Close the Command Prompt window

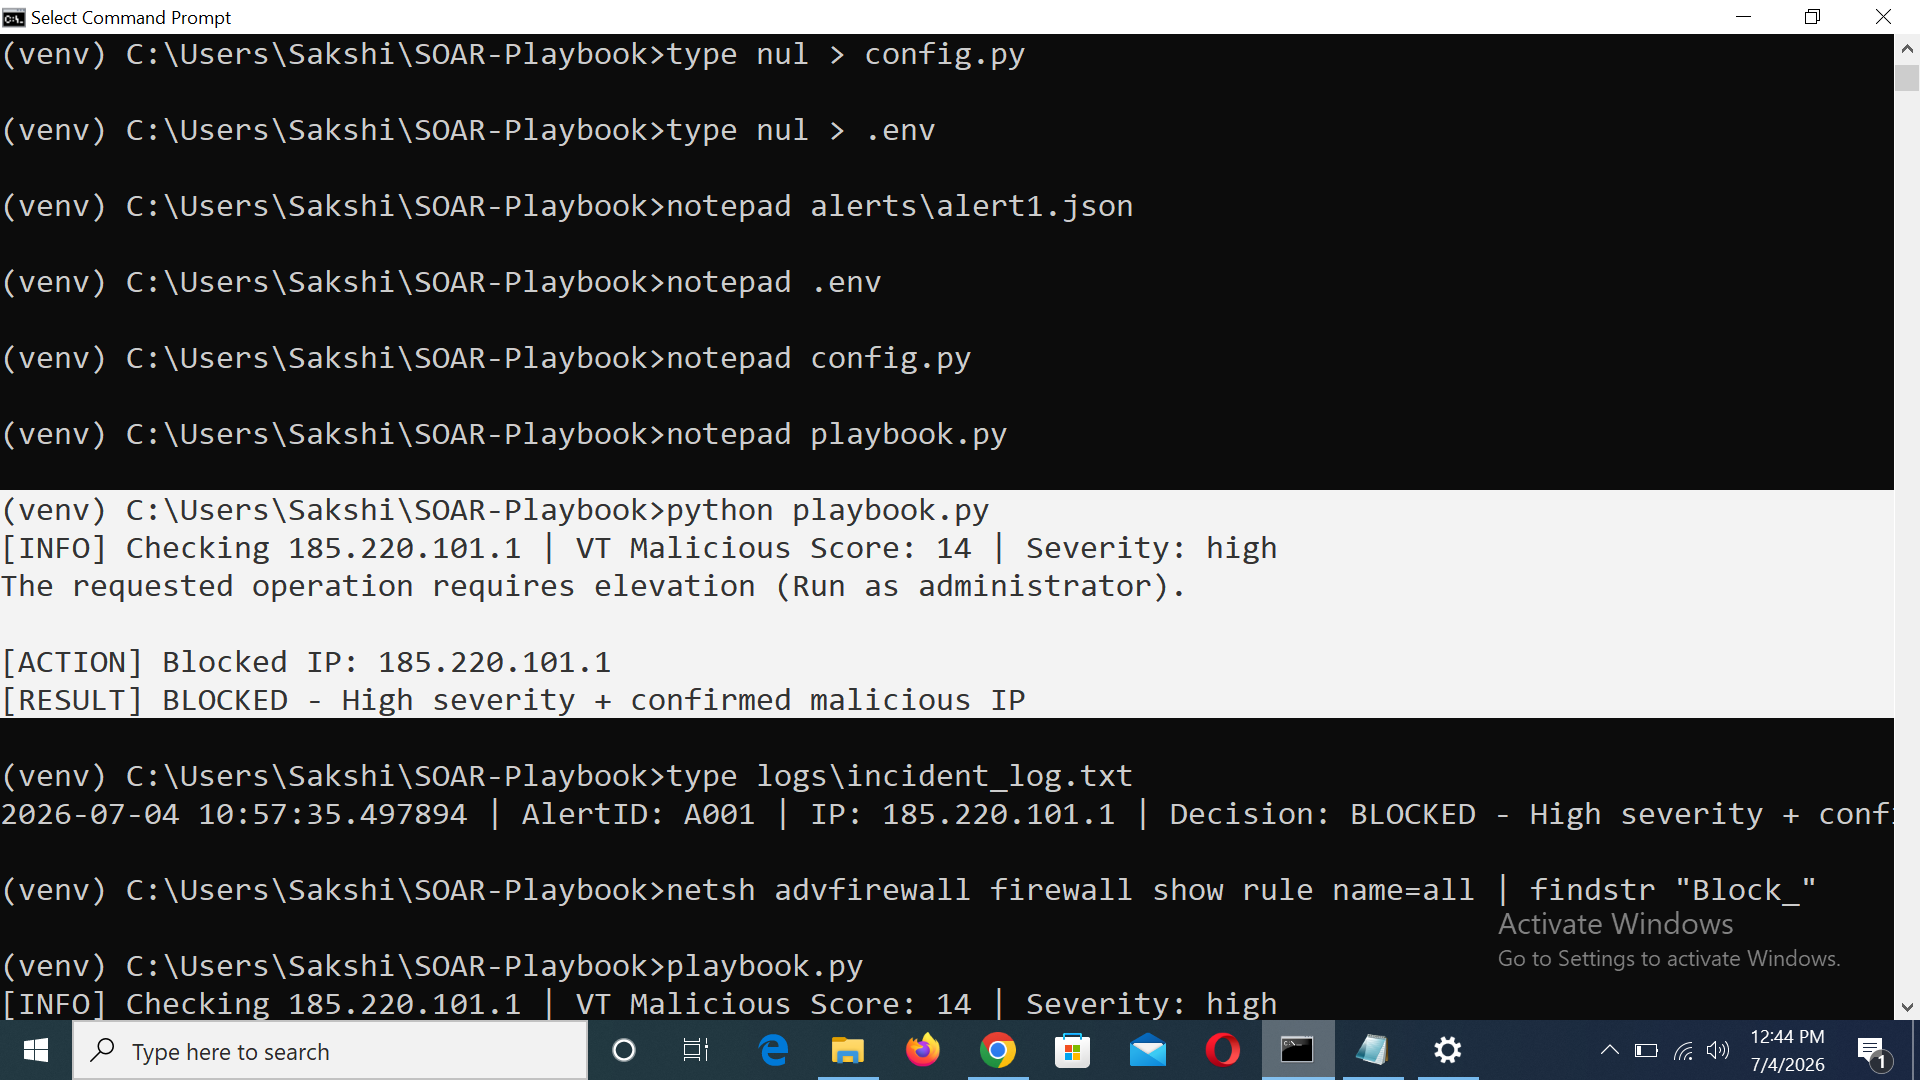[1883, 17]
